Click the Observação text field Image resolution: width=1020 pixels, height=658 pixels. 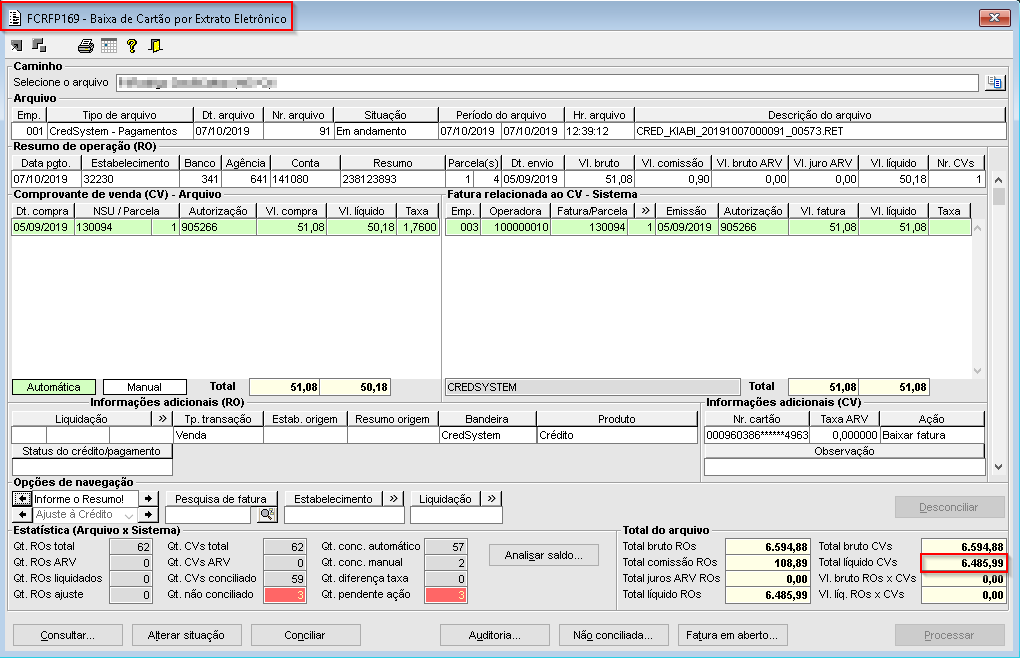[844, 467]
